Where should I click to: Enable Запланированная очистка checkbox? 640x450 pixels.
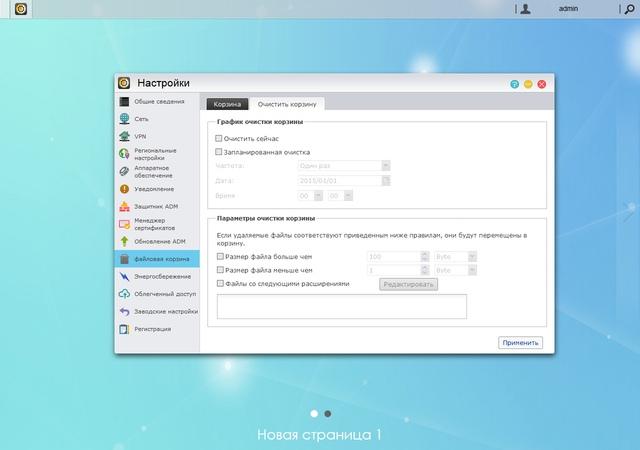click(x=218, y=152)
